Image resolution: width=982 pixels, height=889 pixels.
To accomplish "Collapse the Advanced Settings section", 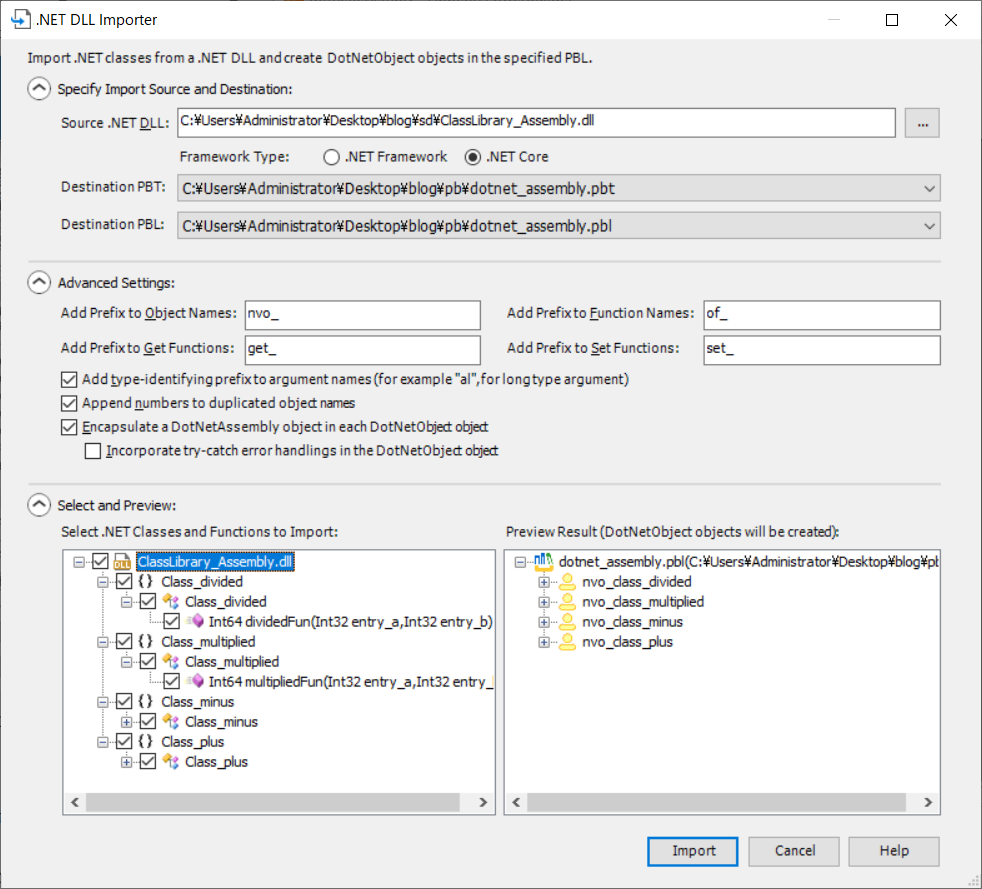I will (38, 283).
